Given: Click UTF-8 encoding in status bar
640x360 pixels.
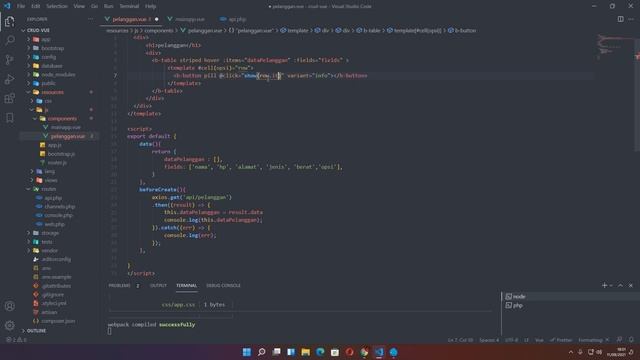Looking at the screenshot, I should tap(511, 340).
